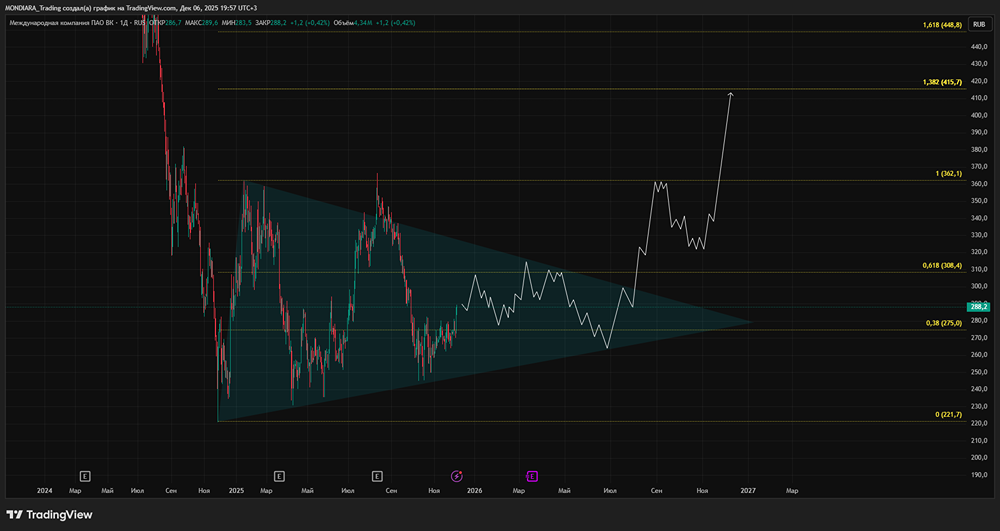Open the RUB currency selector
Screen dimensions: 1000x531
(x=977, y=23)
